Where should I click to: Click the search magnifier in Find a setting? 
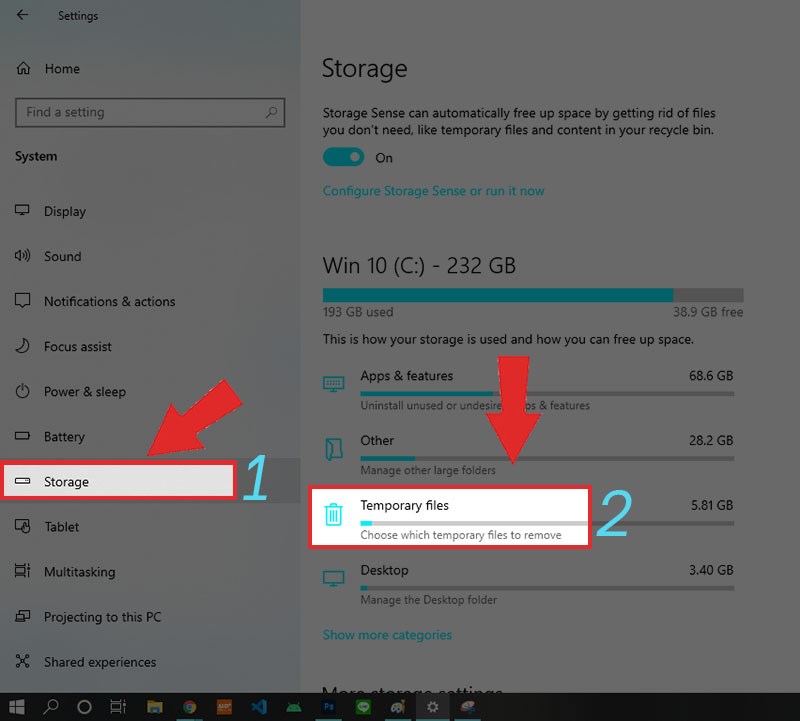pos(271,112)
